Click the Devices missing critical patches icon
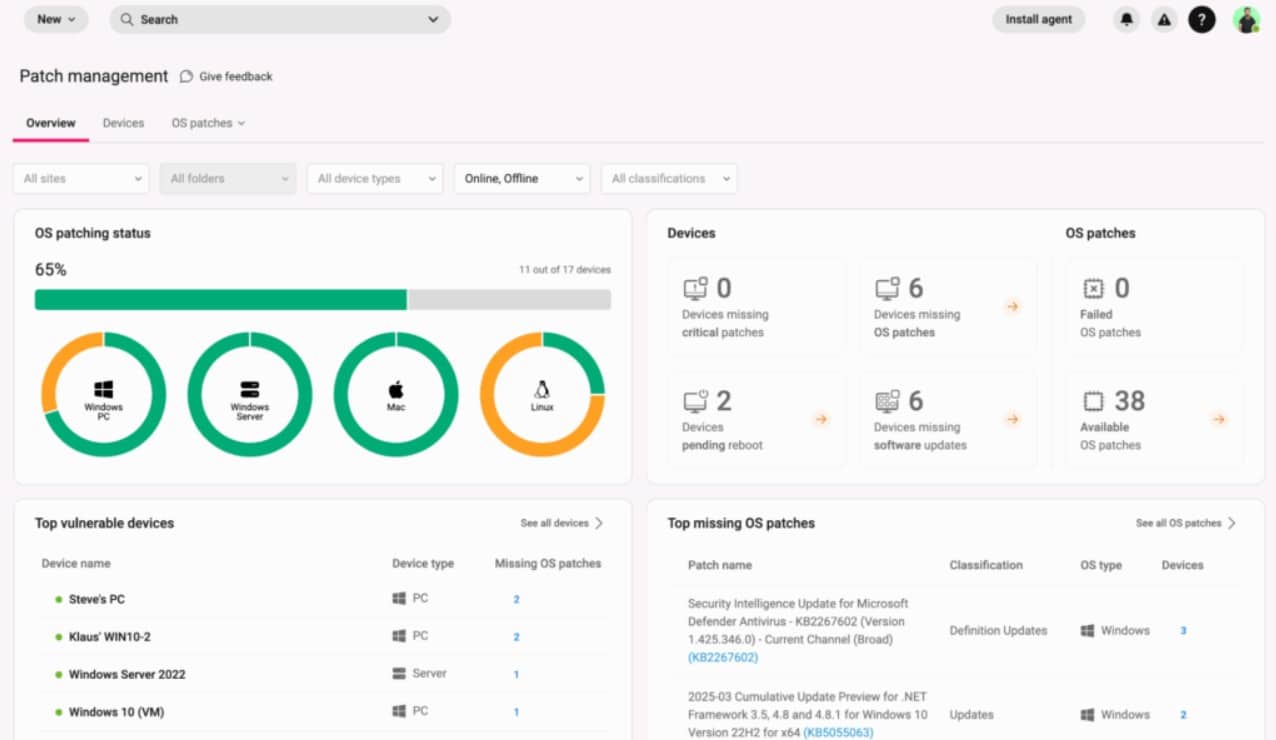This screenshot has width=1276, height=740. [x=695, y=288]
